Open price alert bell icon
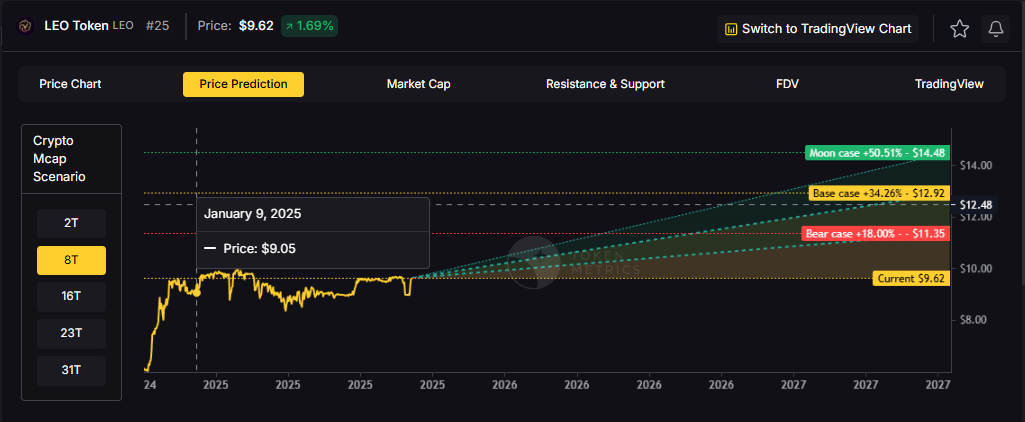The width and height of the screenshot is (1025, 422). [x=996, y=29]
